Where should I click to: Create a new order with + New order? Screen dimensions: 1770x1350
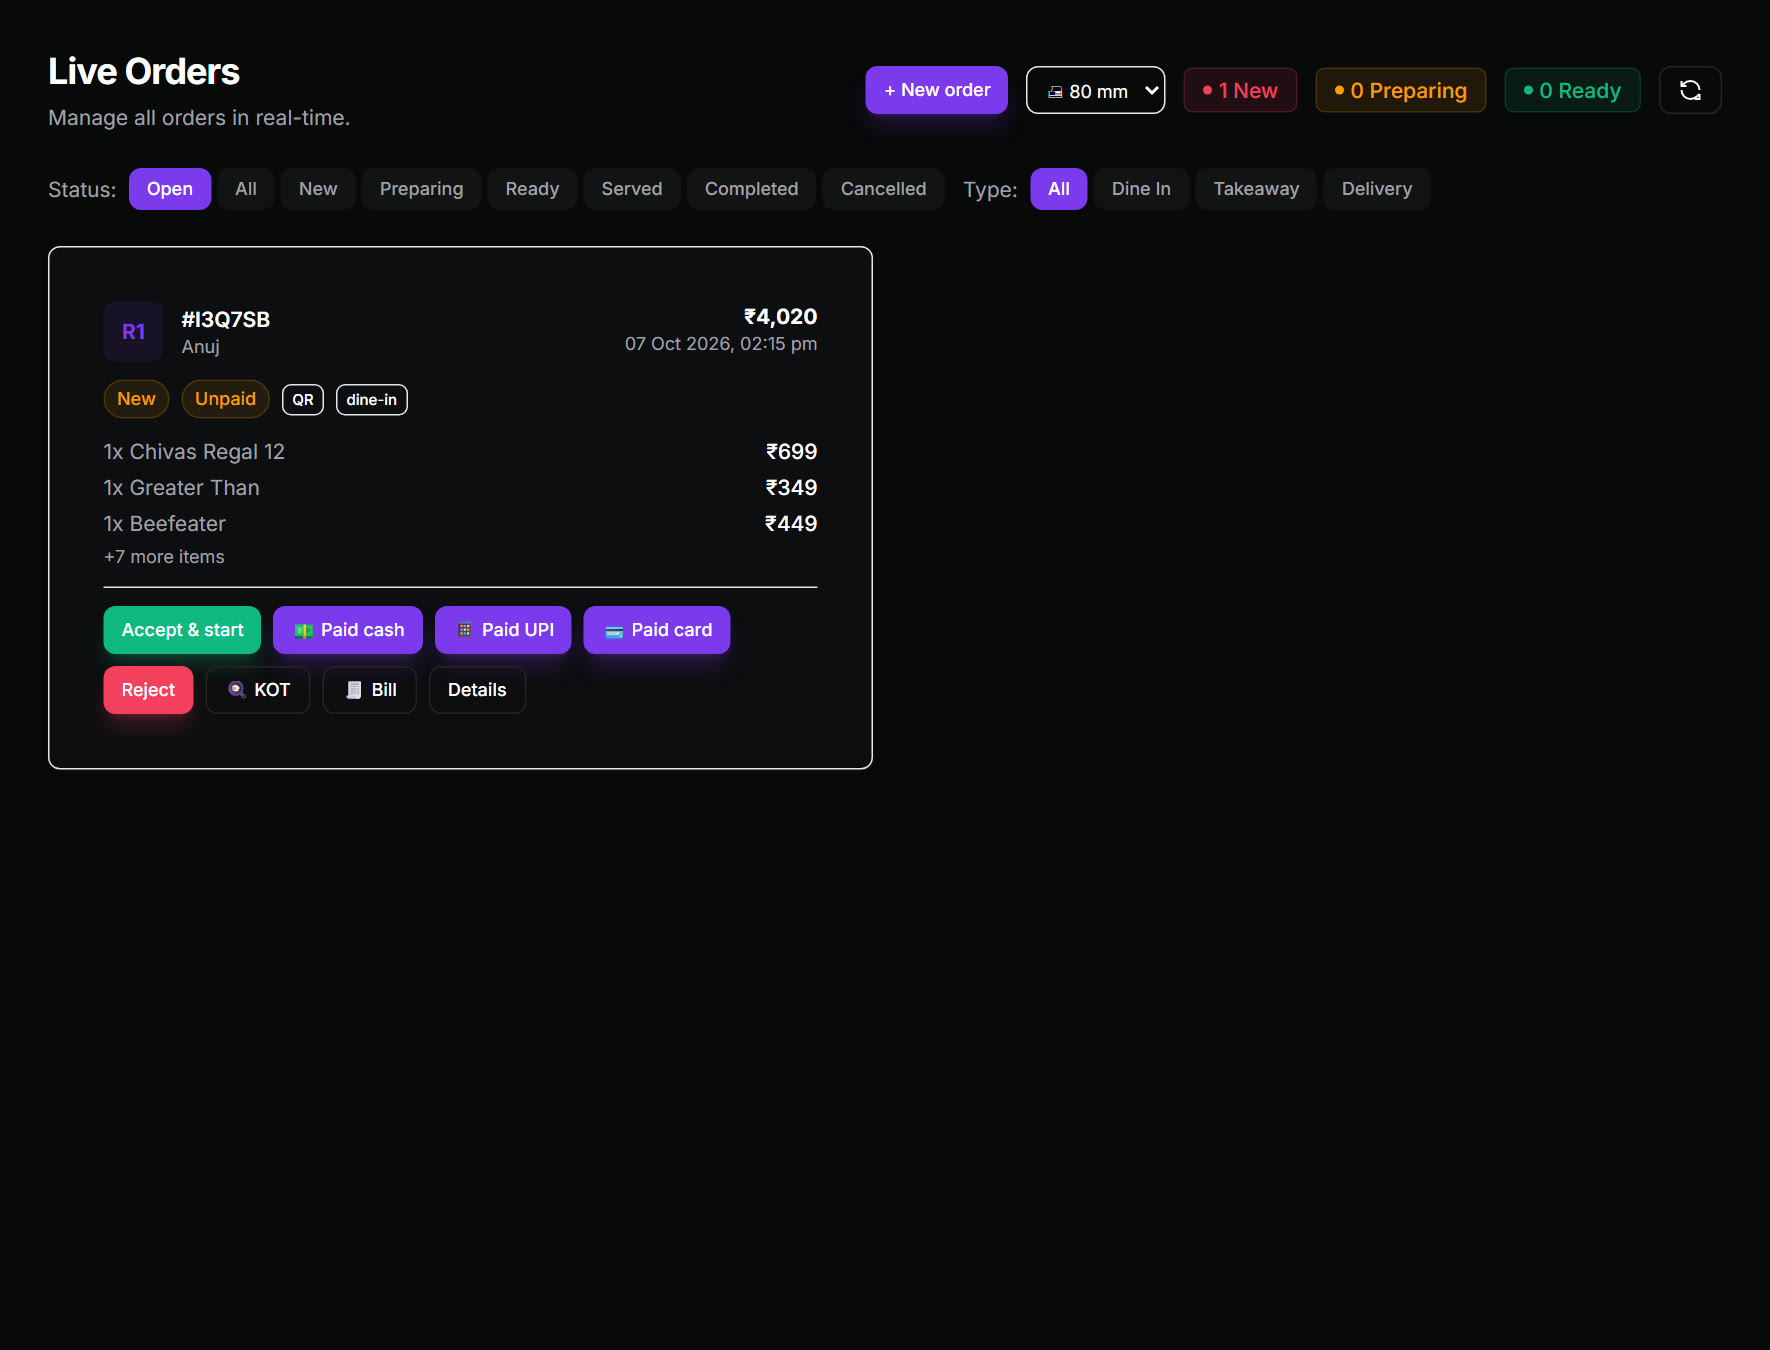point(937,90)
